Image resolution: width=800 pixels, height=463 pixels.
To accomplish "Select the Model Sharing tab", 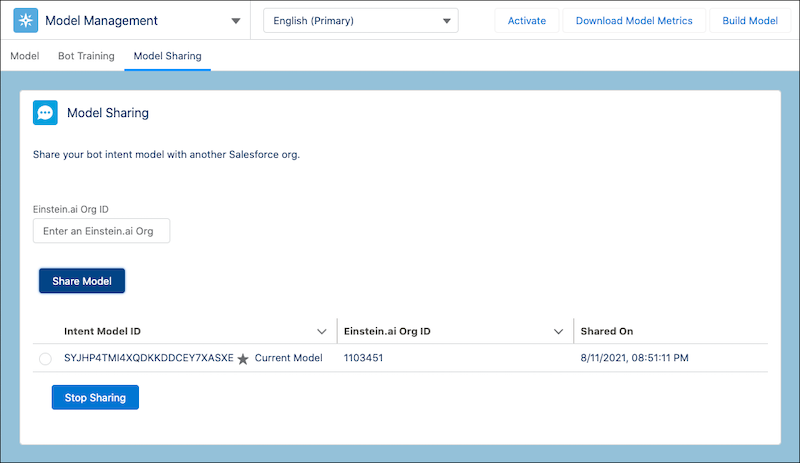I will click(x=167, y=56).
